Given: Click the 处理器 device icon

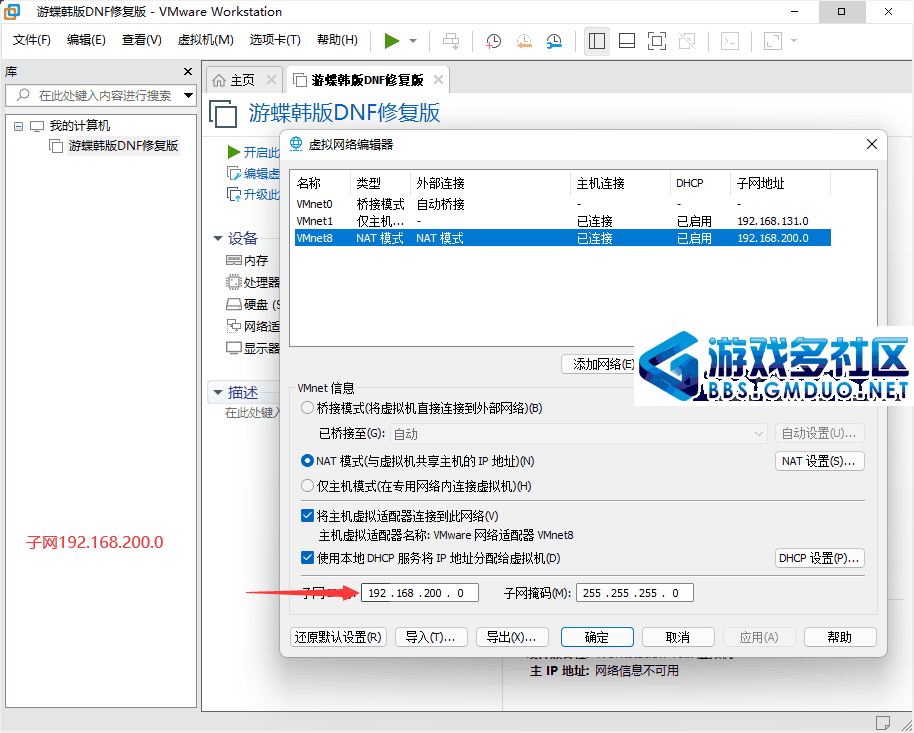Looking at the screenshot, I should click(x=233, y=282).
